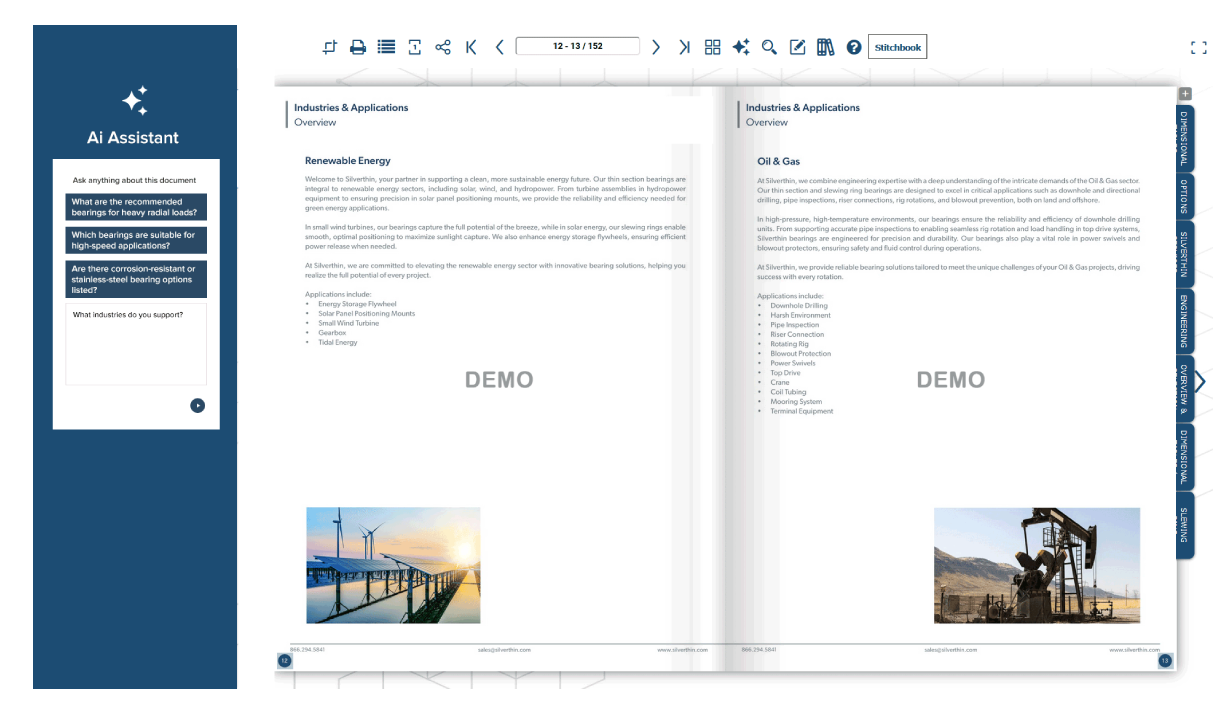This screenshot has height=713, width=1221.
Task: Open the print dialog
Action: click(358, 46)
